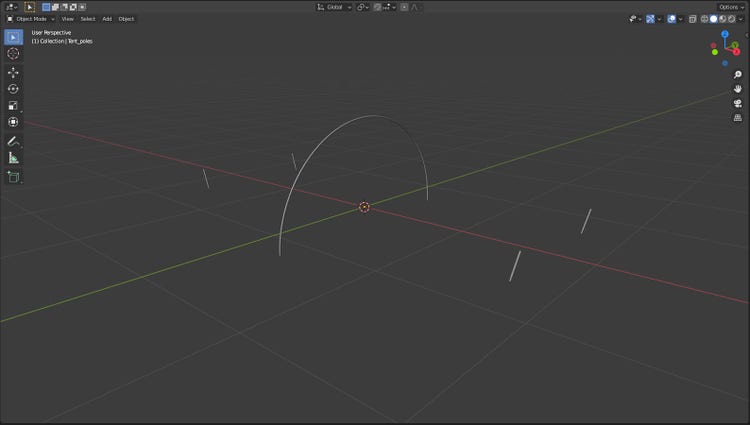Select the Move tool
Image resolution: width=750 pixels, height=425 pixels.
click(13, 72)
